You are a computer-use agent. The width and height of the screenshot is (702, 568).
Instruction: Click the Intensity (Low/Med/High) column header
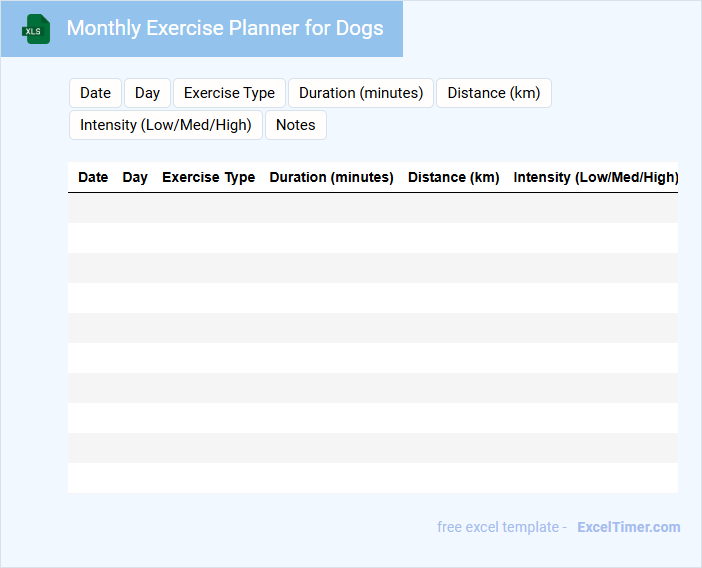point(595,177)
